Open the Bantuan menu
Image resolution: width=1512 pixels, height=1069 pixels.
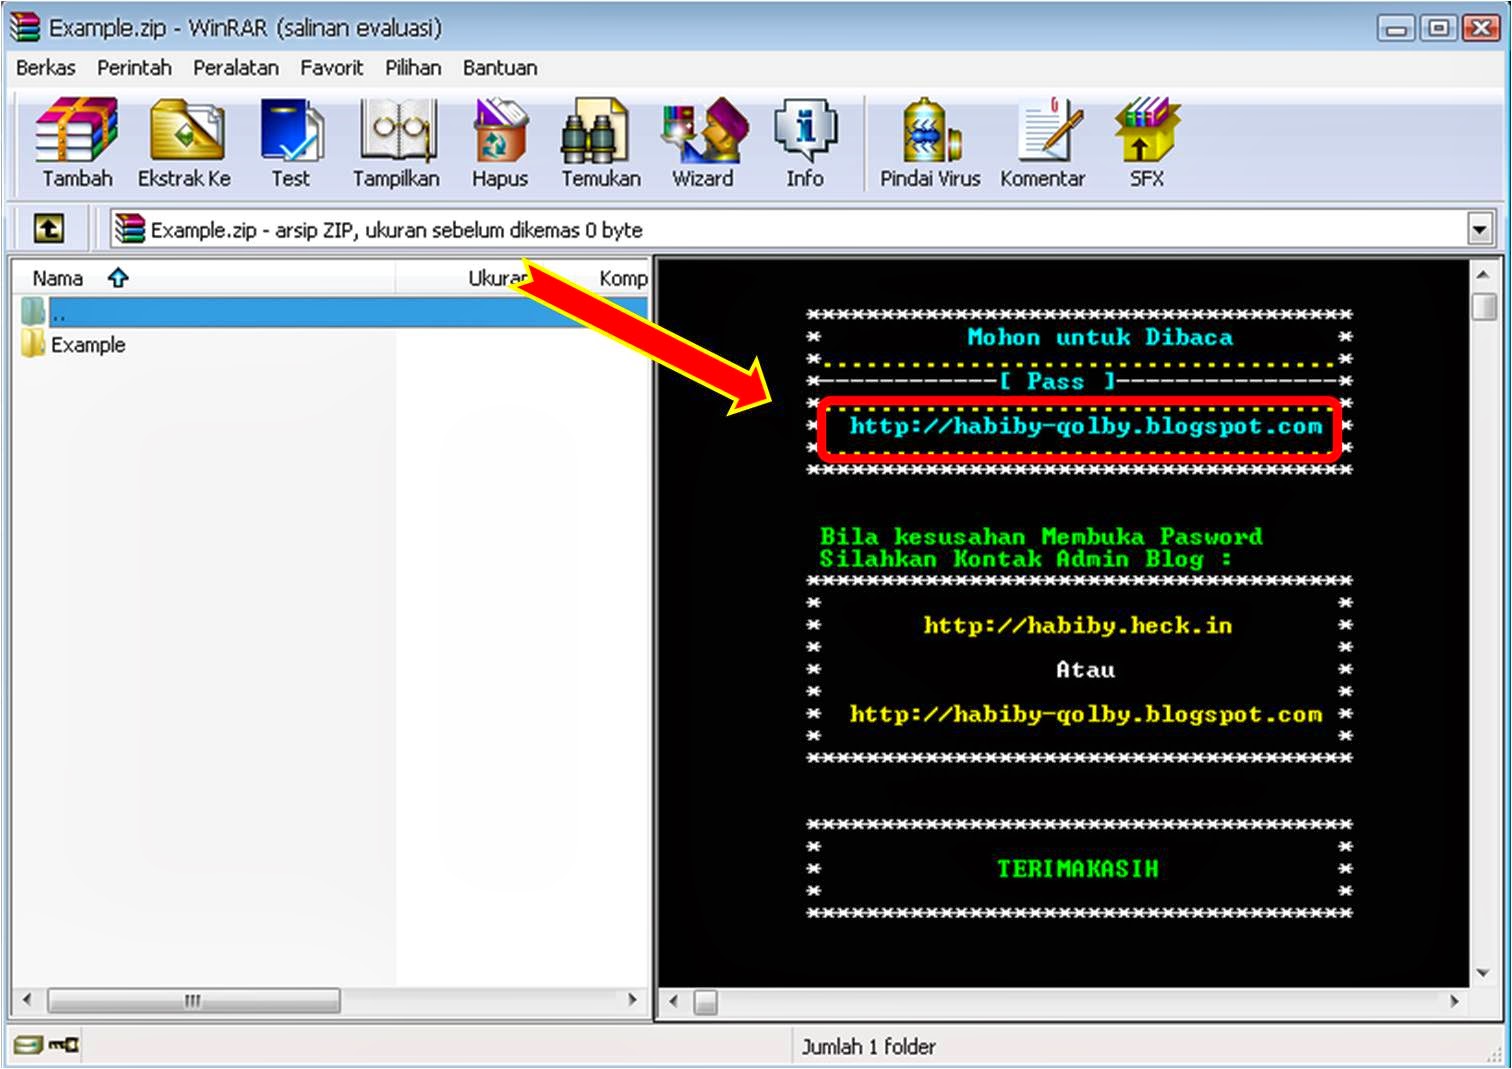(500, 68)
